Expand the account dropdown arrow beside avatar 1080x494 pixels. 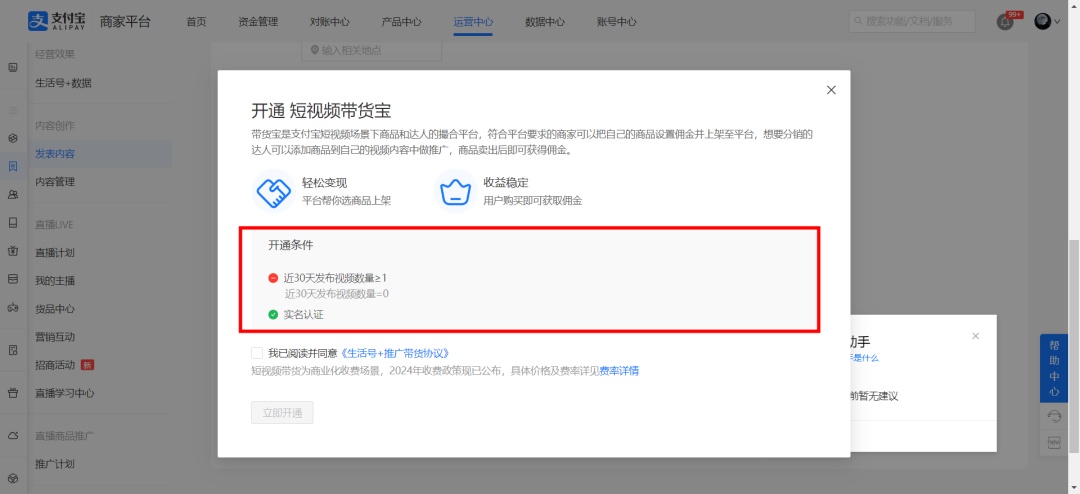click(x=1057, y=22)
